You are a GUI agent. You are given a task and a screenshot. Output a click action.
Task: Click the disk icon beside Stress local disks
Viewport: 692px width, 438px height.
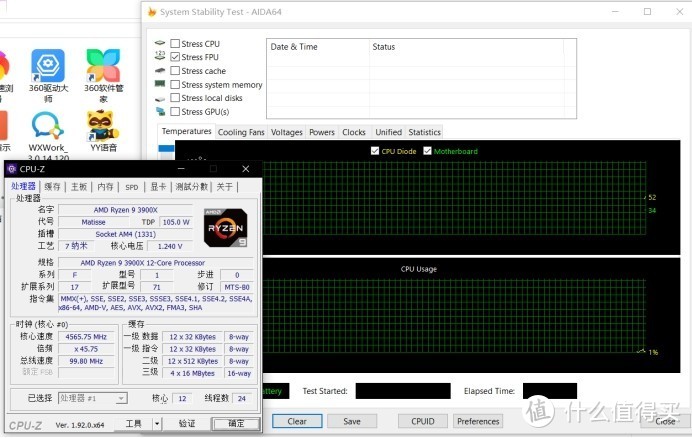pyautogui.click(x=160, y=98)
